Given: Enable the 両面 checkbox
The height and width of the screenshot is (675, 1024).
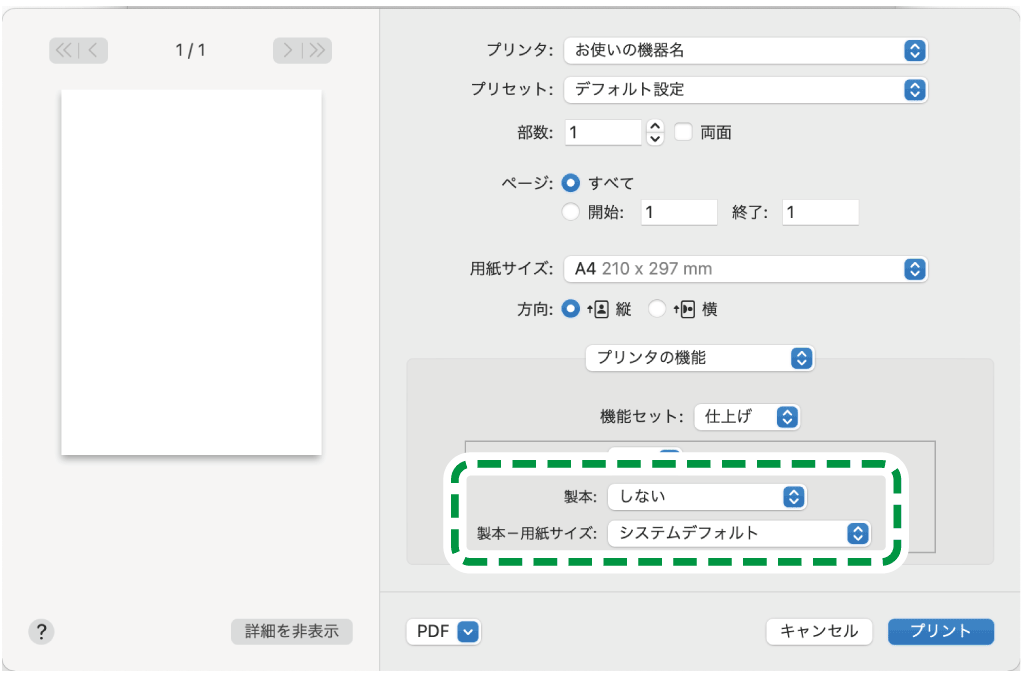Looking at the screenshot, I should [x=686, y=131].
